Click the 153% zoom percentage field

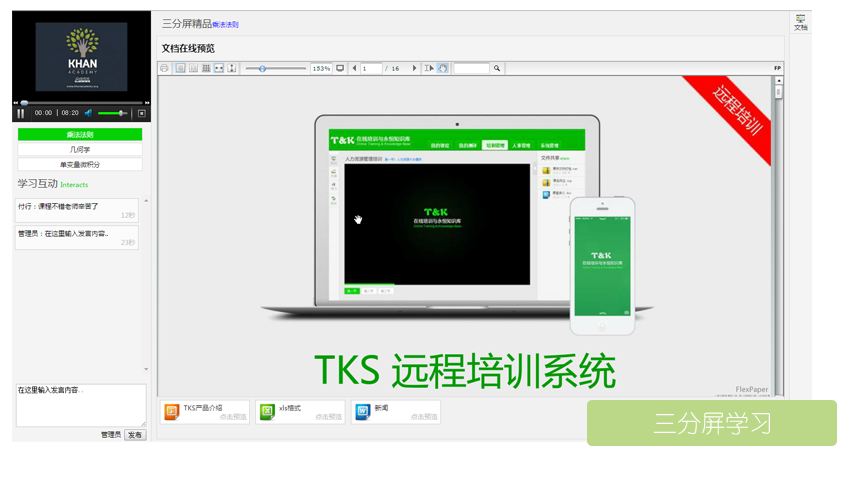click(321, 69)
